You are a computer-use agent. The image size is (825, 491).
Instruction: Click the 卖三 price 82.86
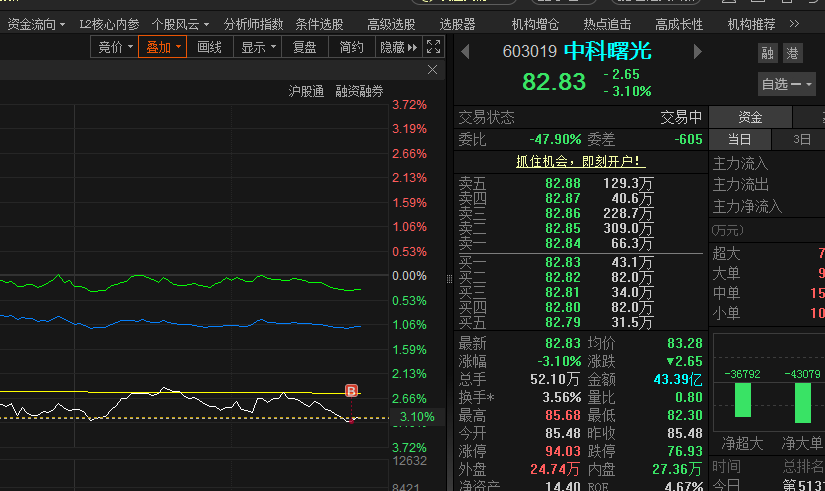562,213
